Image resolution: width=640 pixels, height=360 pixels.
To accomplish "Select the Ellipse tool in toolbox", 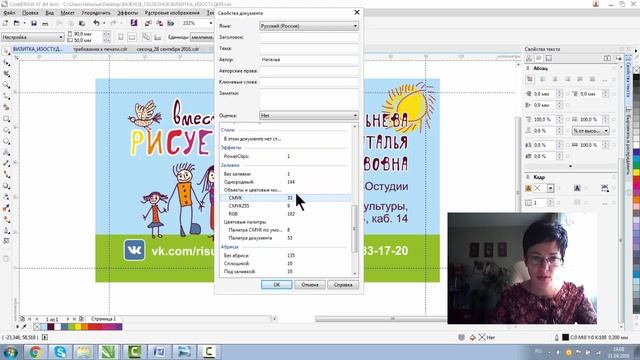I will pos(6,130).
